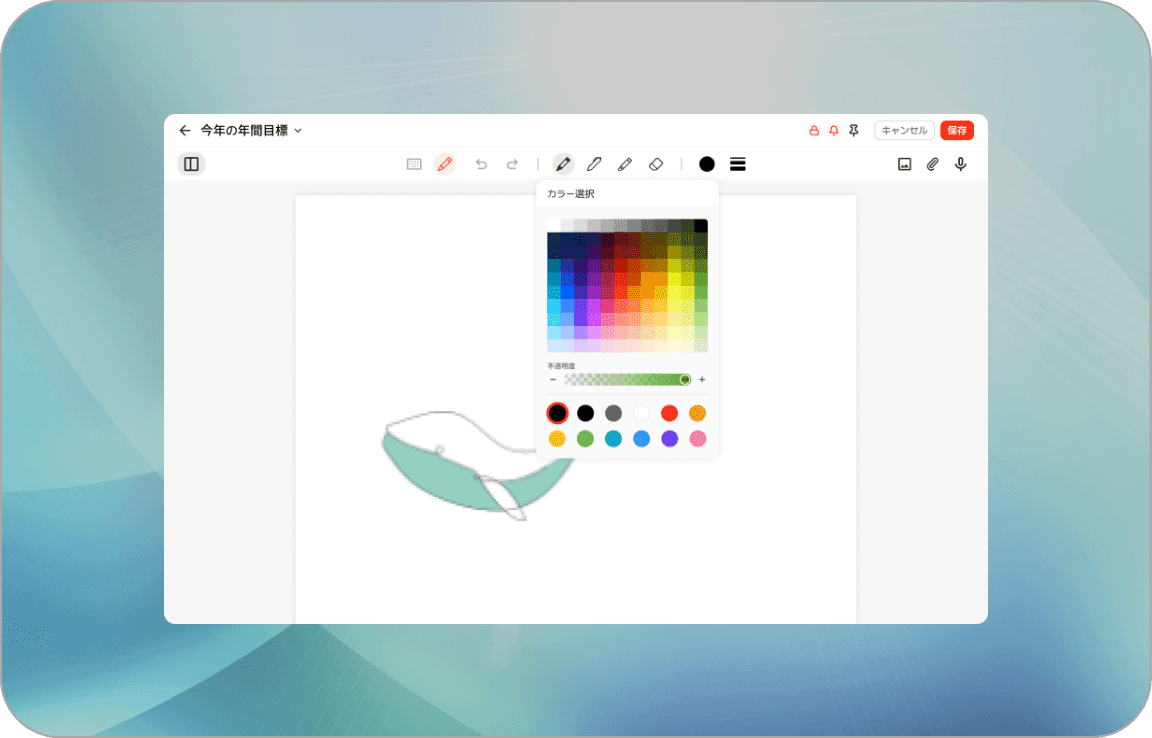Toggle the sidebar panel icon
Viewport: 1152px width, 738px height.
(x=191, y=164)
